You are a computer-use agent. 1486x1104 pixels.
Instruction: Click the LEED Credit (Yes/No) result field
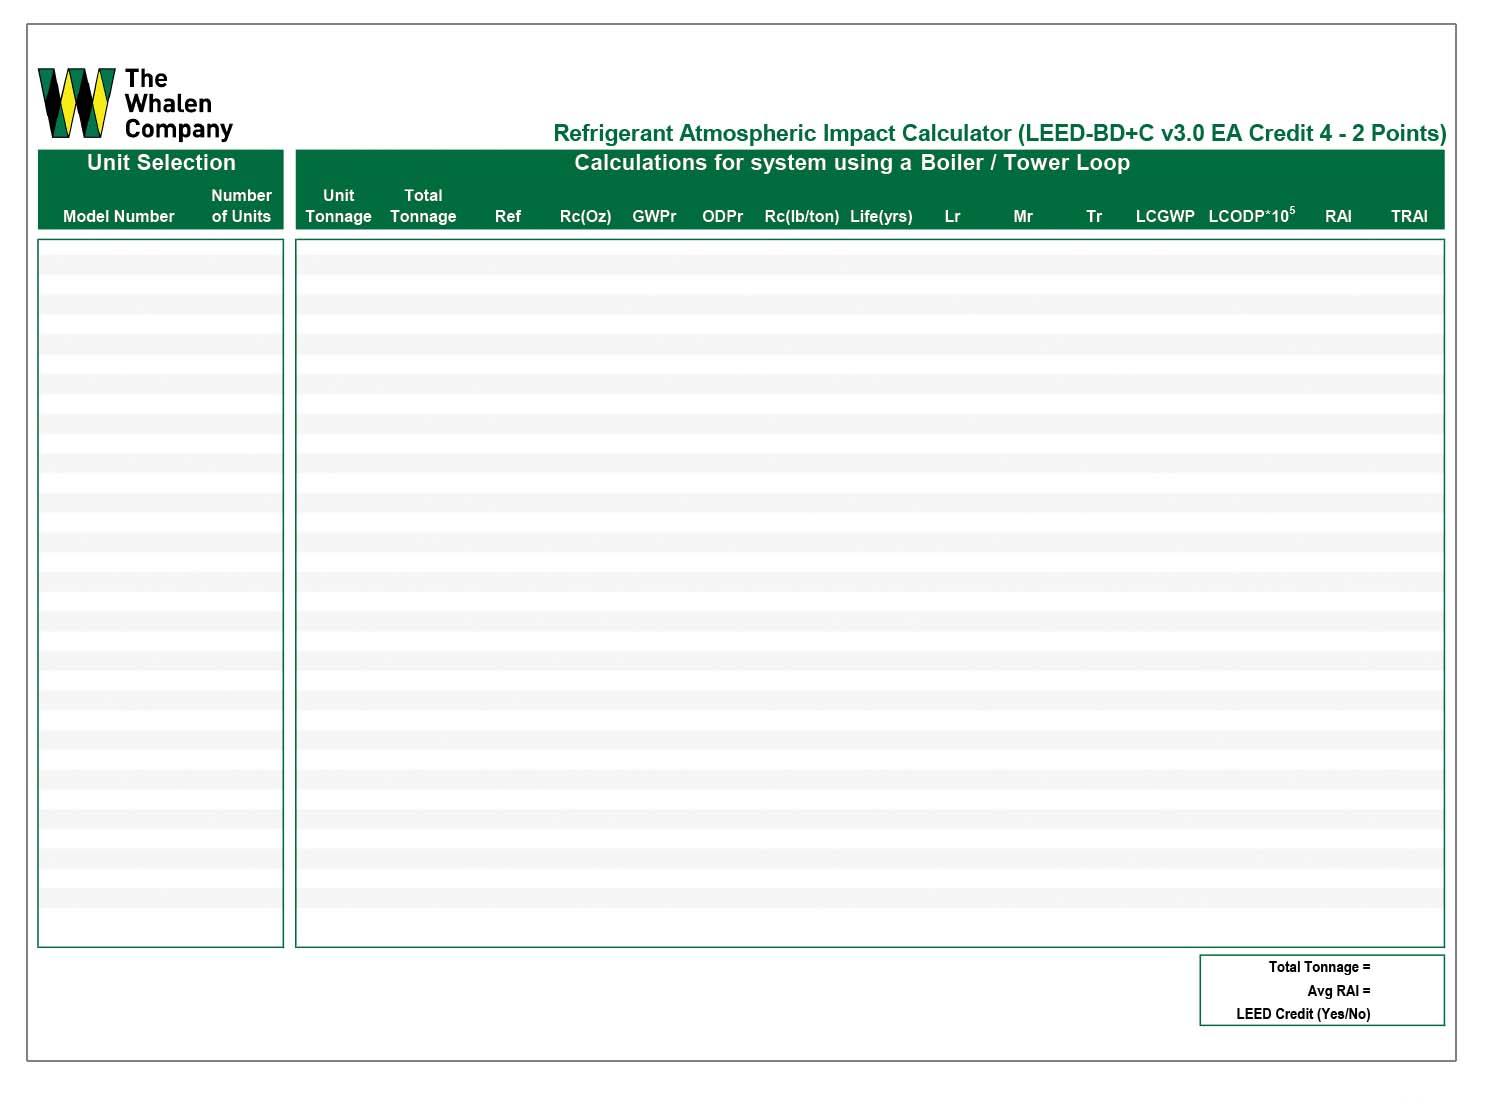tap(1406, 1014)
